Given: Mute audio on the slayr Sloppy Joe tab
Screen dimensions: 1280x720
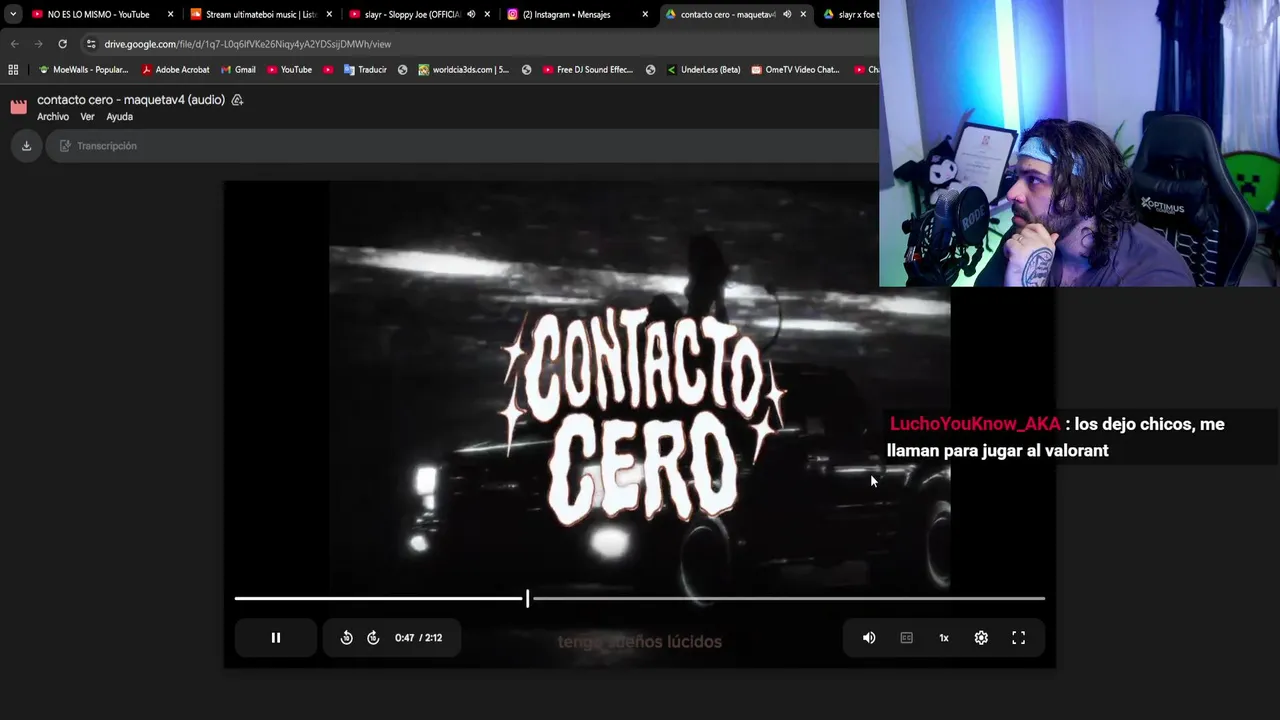Looking at the screenshot, I should [x=471, y=15].
